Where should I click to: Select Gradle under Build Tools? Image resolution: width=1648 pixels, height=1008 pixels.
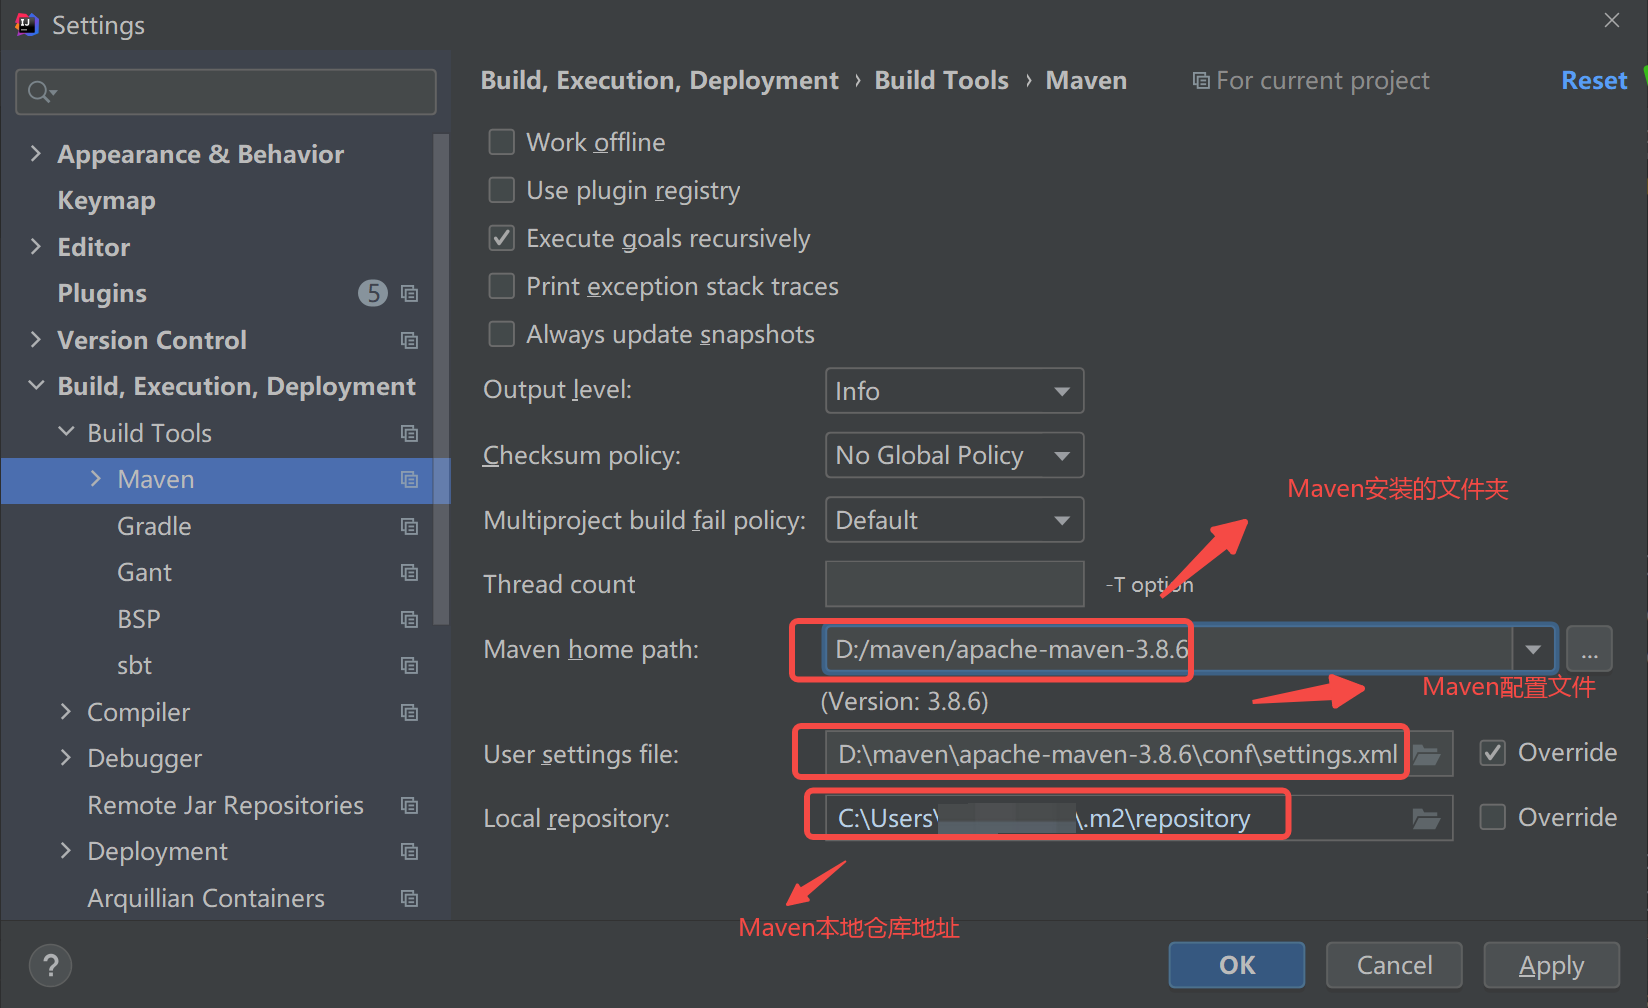154,526
